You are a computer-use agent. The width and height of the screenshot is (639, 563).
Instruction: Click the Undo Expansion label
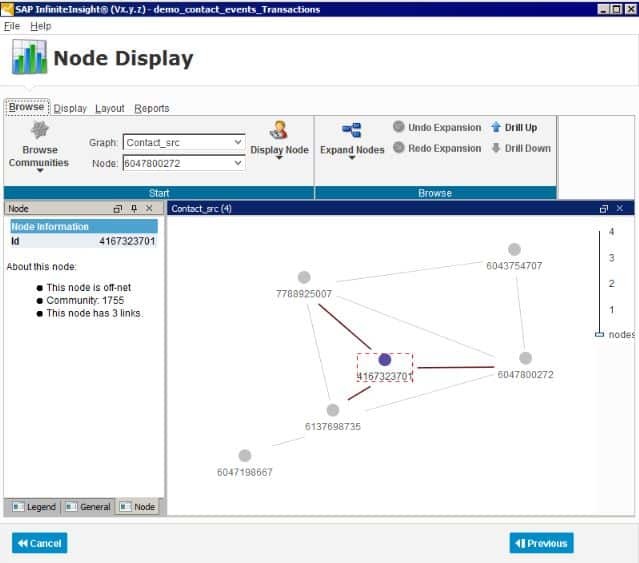click(445, 128)
